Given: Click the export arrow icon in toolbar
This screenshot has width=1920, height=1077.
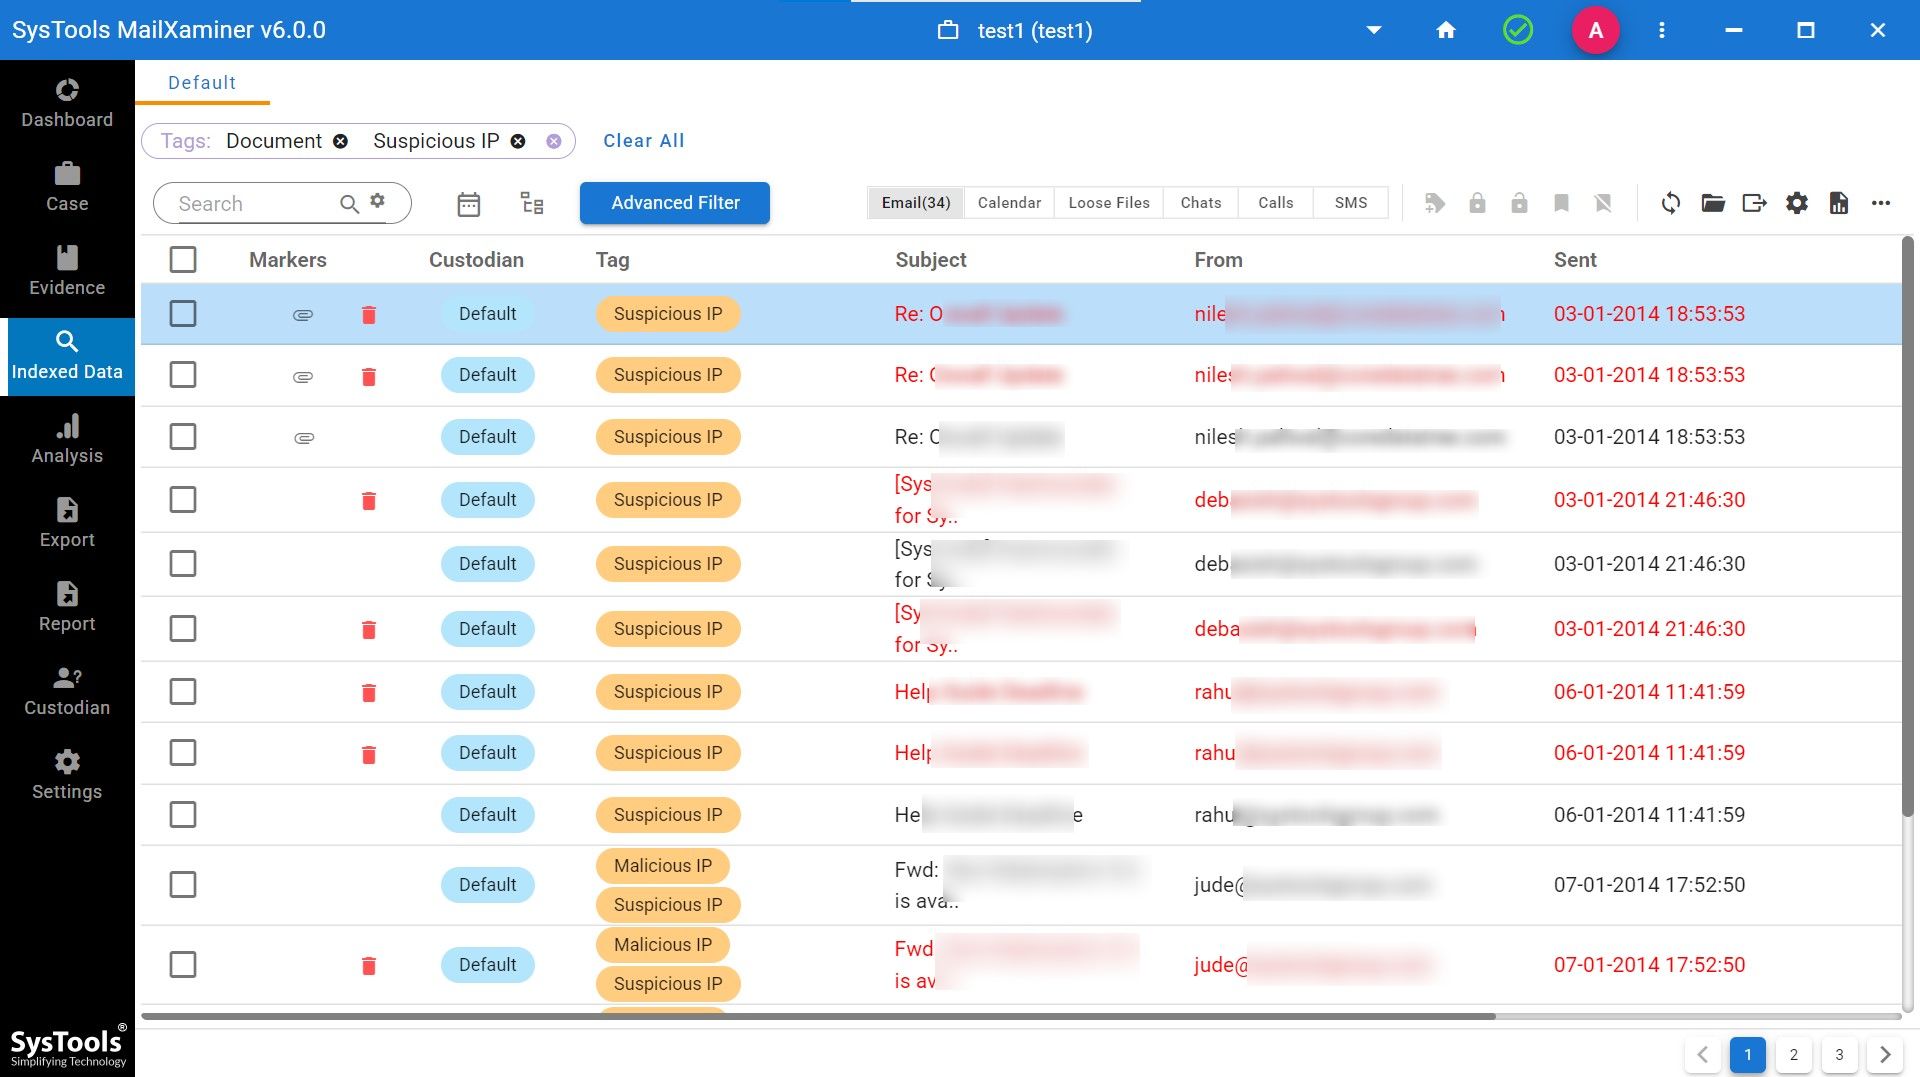Looking at the screenshot, I should click(1755, 203).
